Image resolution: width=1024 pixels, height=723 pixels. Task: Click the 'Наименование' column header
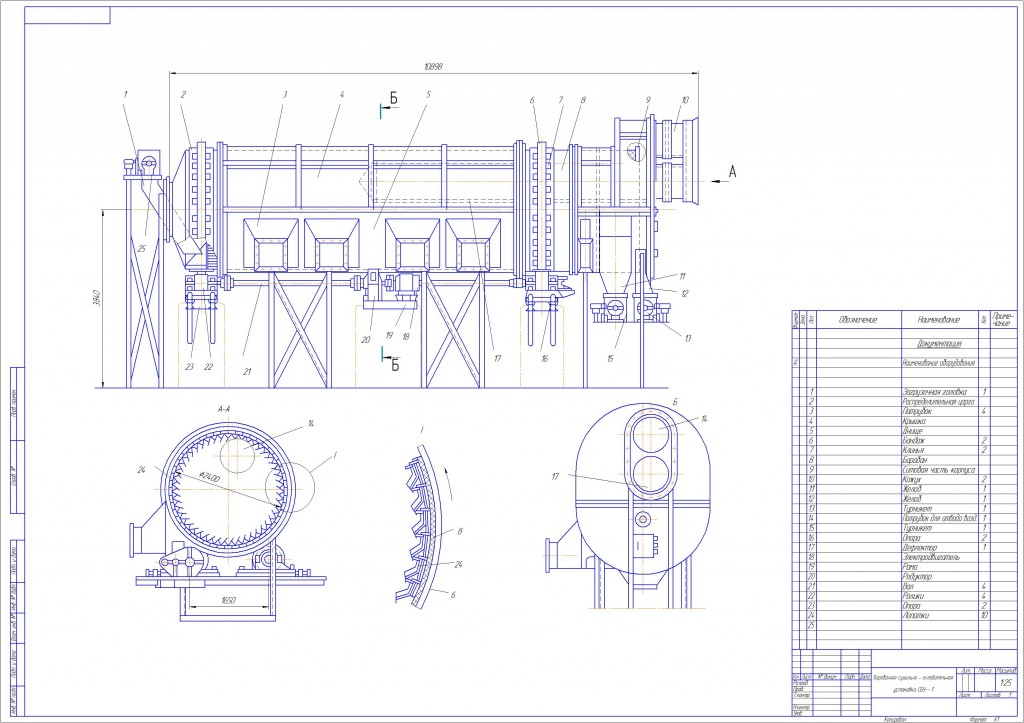[938, 320]
